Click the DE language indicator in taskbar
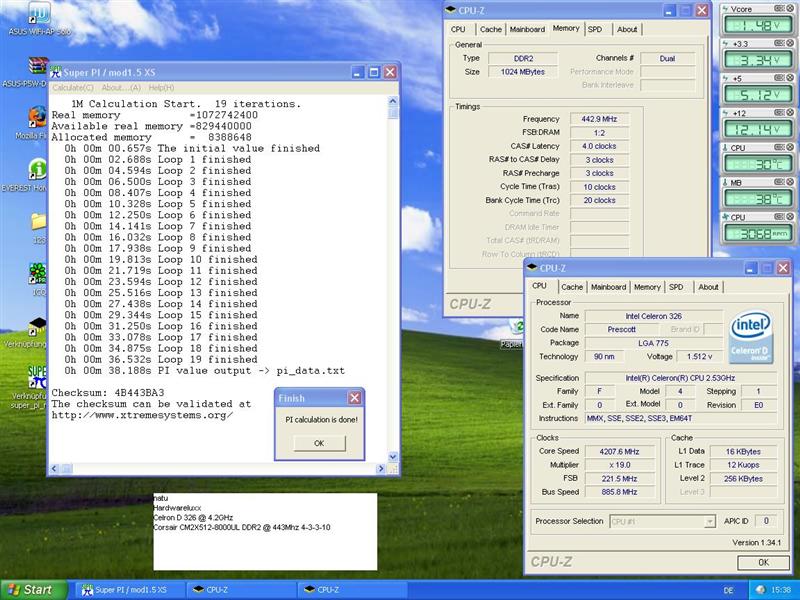The width and height of the screenshot is (800, 600). [x=728, y=590]
